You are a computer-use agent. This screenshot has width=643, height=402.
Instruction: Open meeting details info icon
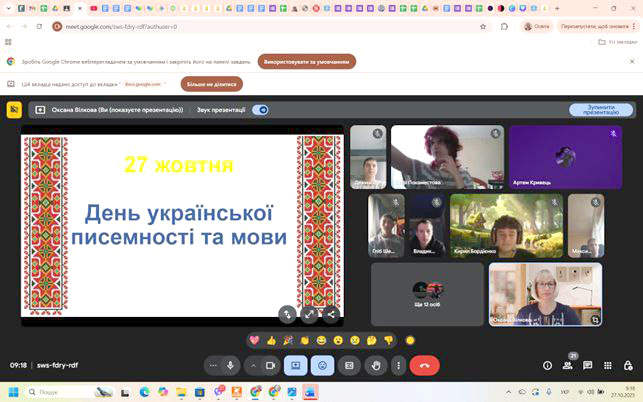[547, 366]
